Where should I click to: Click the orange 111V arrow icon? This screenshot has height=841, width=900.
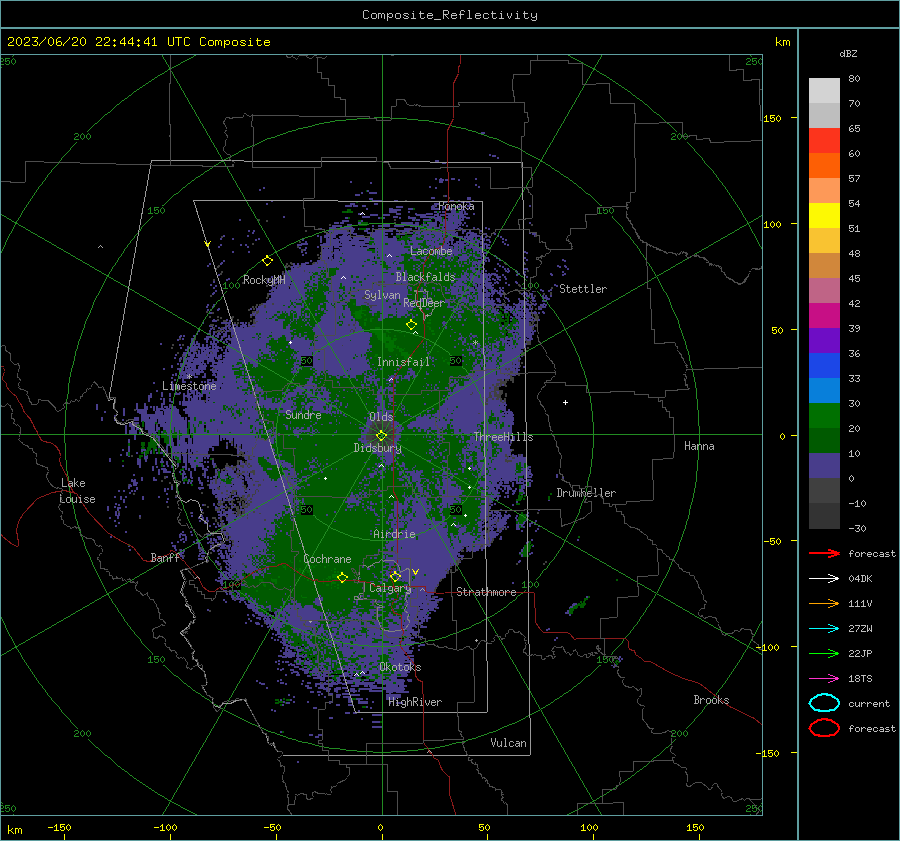click(x=824, y=603)
